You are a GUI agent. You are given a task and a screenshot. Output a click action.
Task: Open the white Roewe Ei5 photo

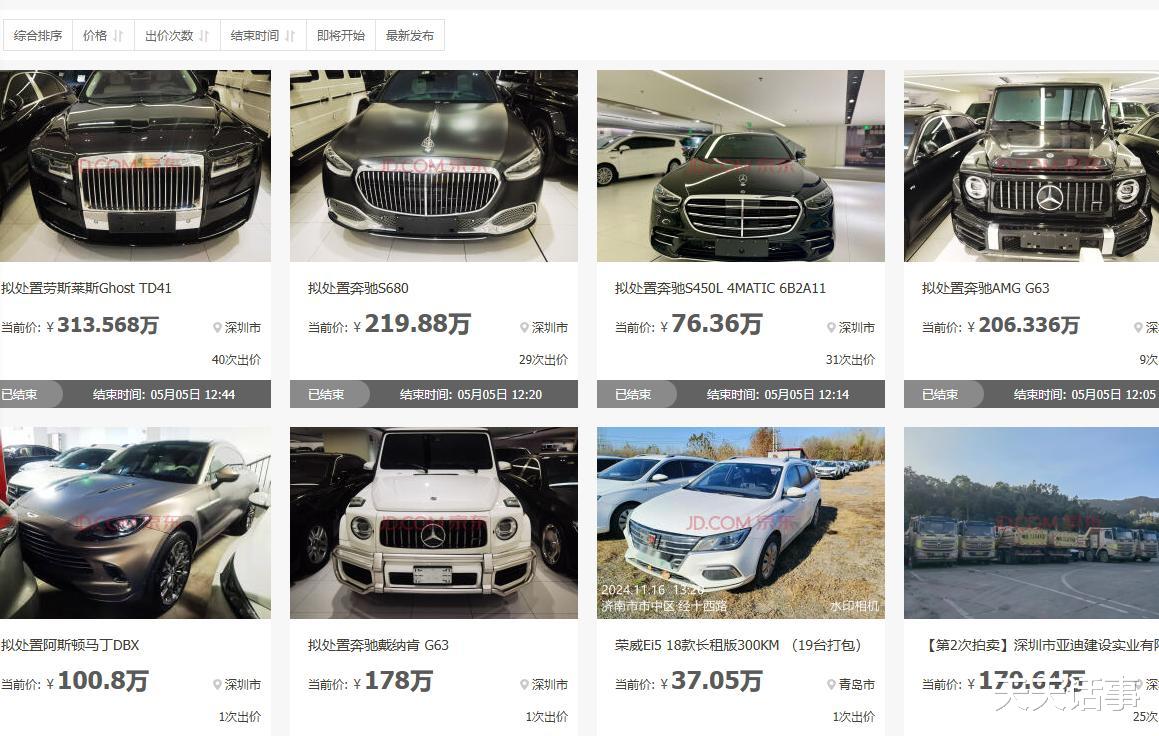point(741,522)
